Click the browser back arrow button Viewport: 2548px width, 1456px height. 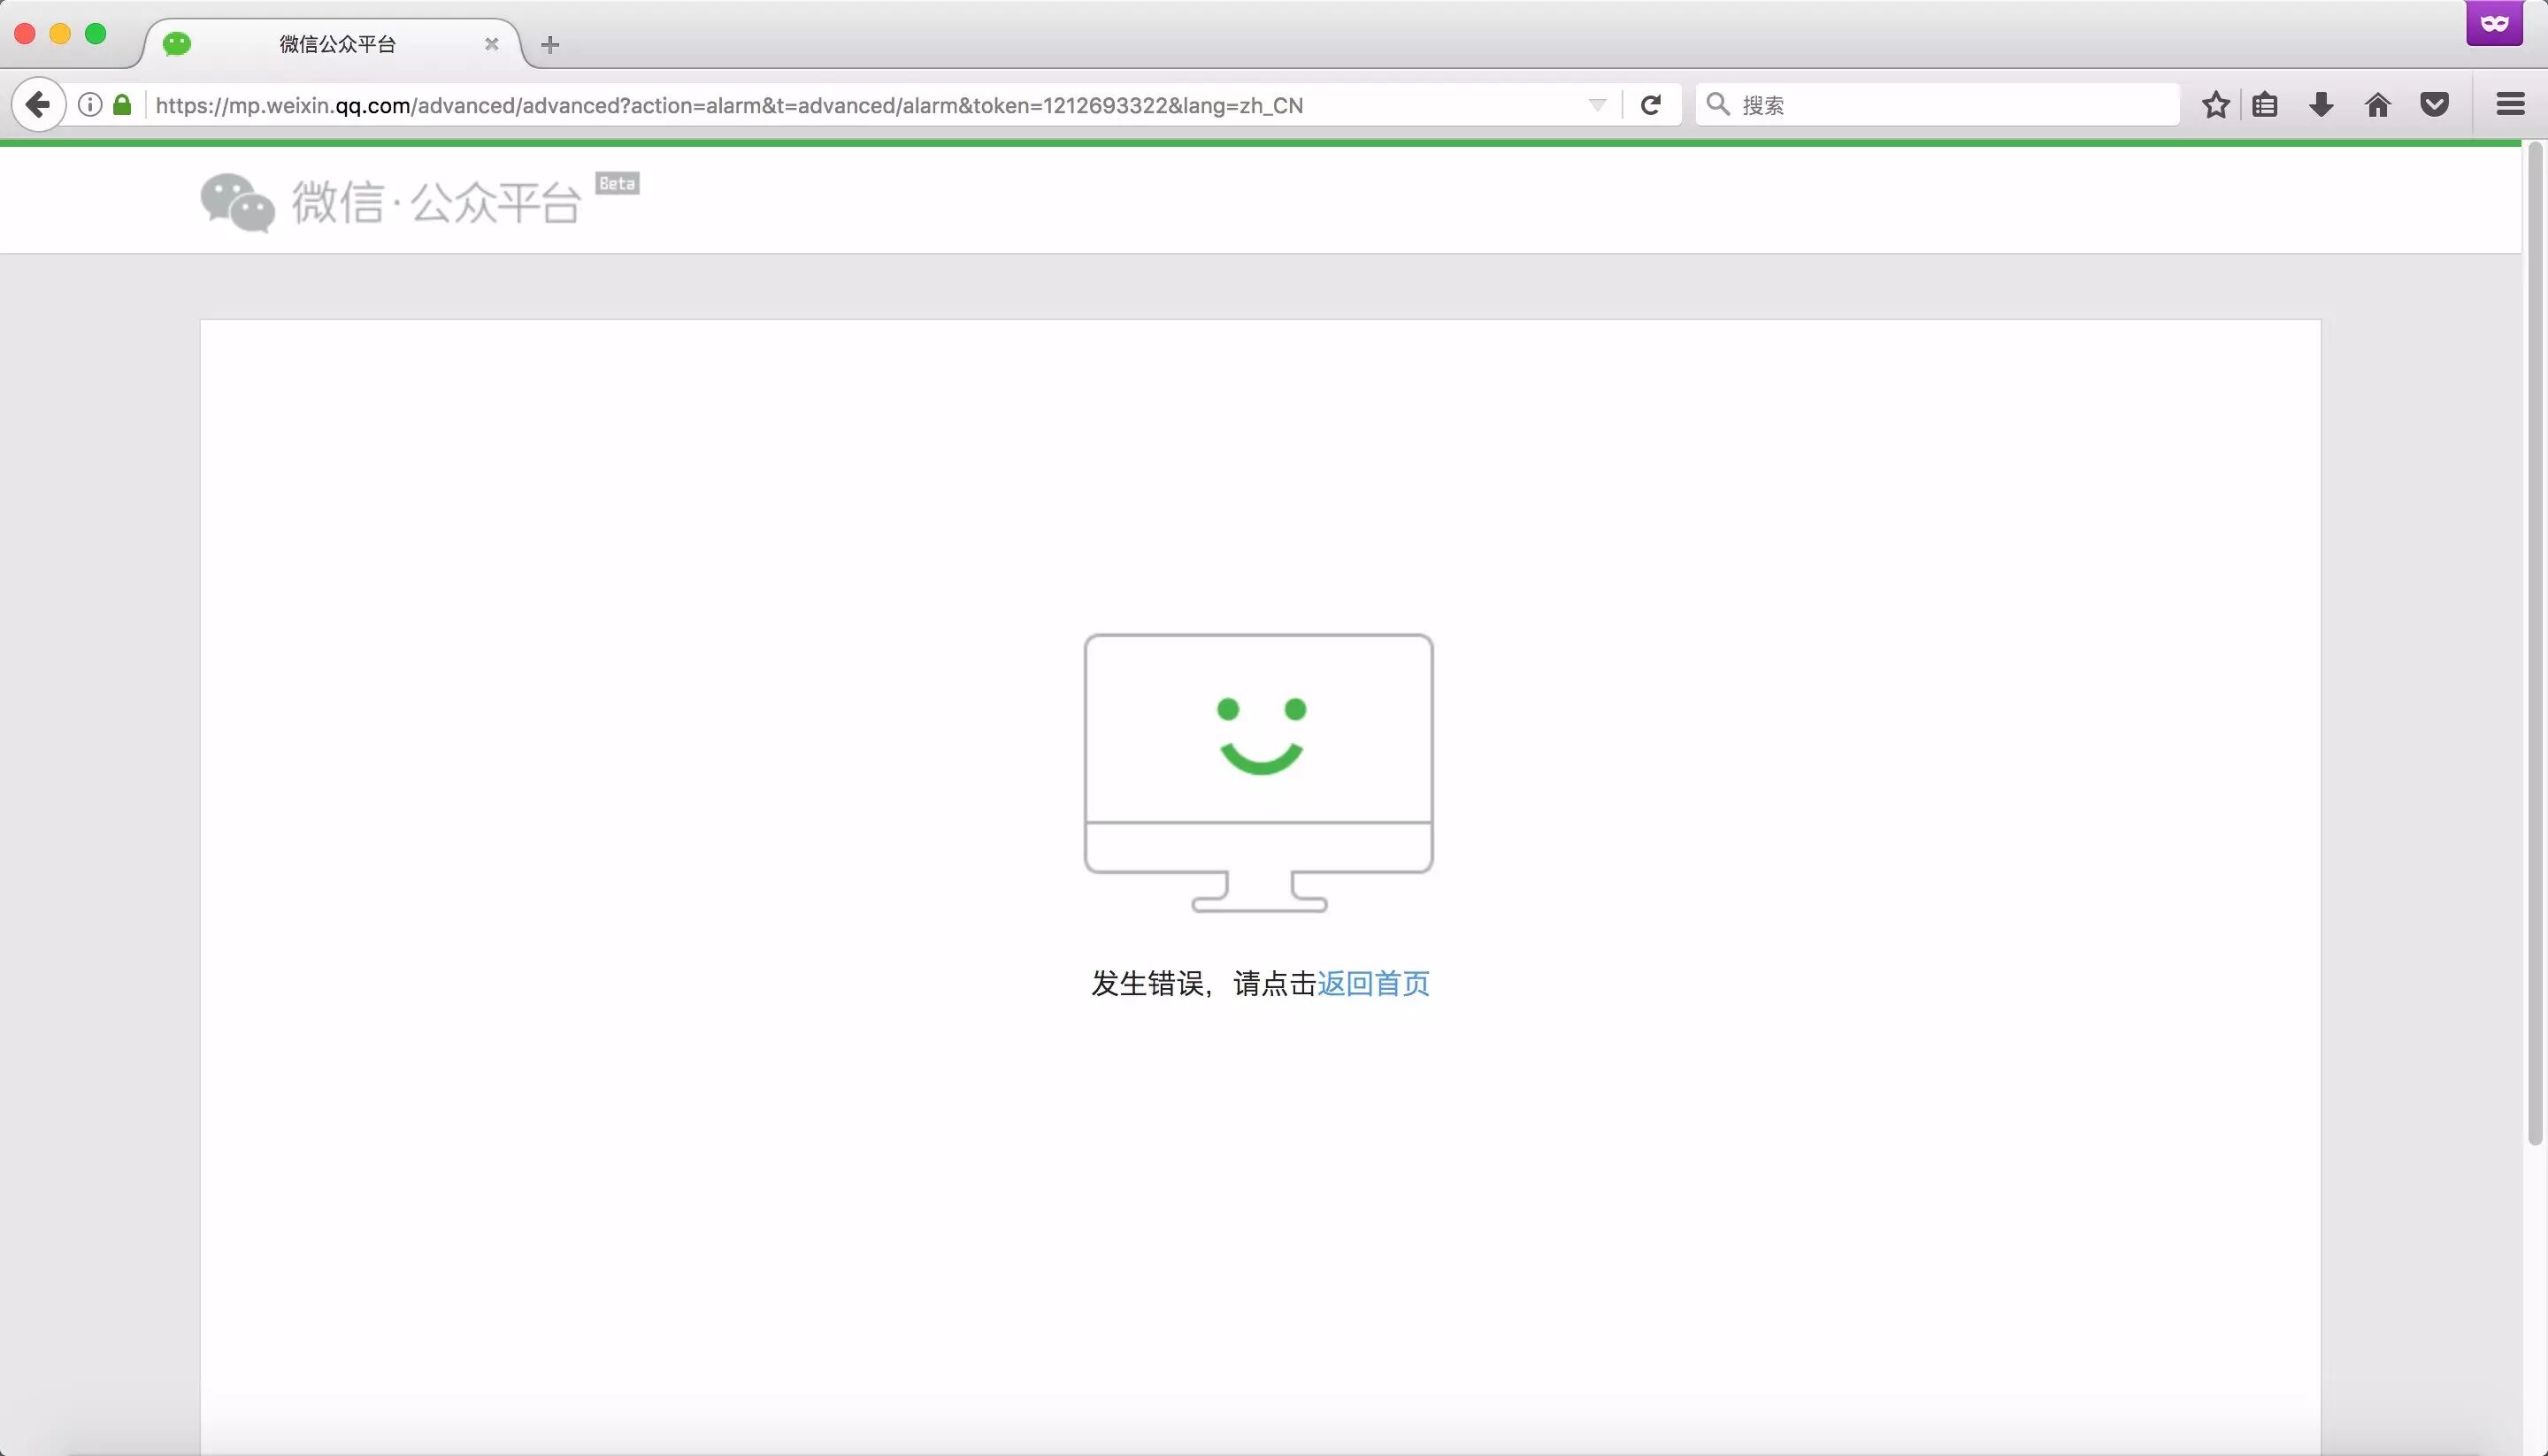click(38, 105)
